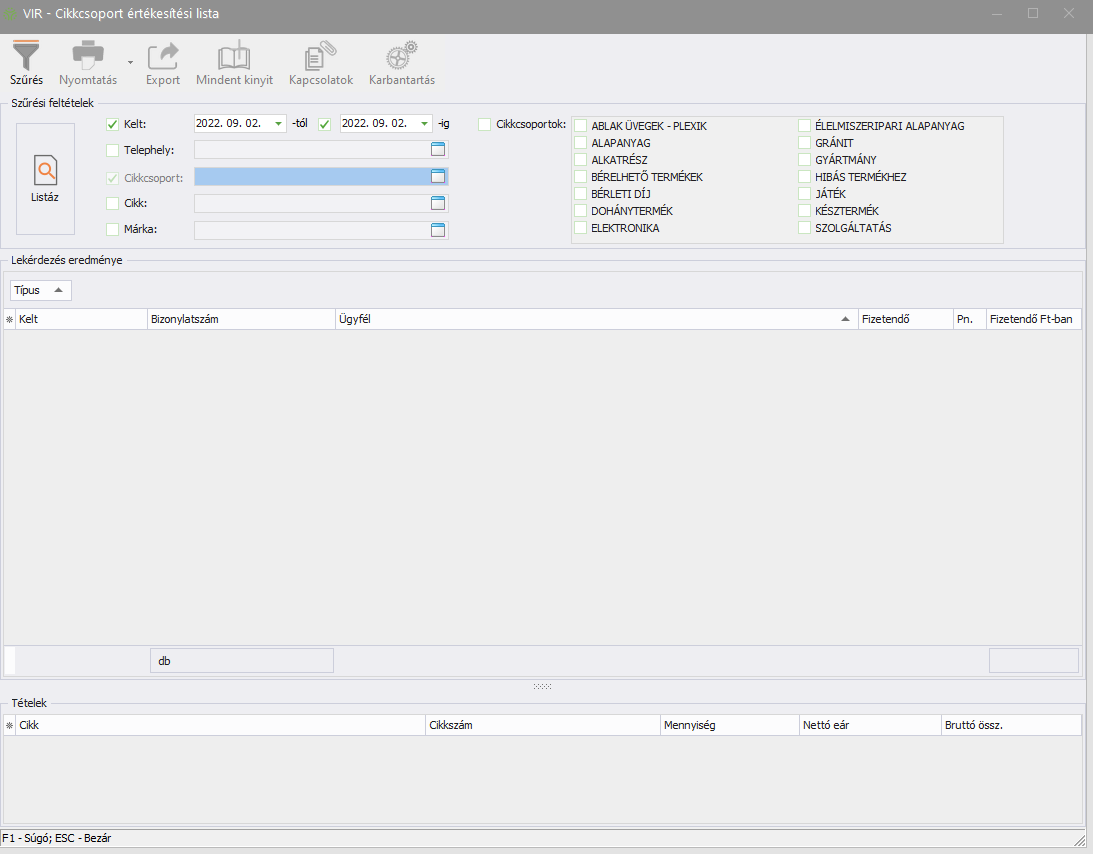Open the Márka field lookup icon
The height and width of the screenshot is (854, 1093).
click(437, 230)
